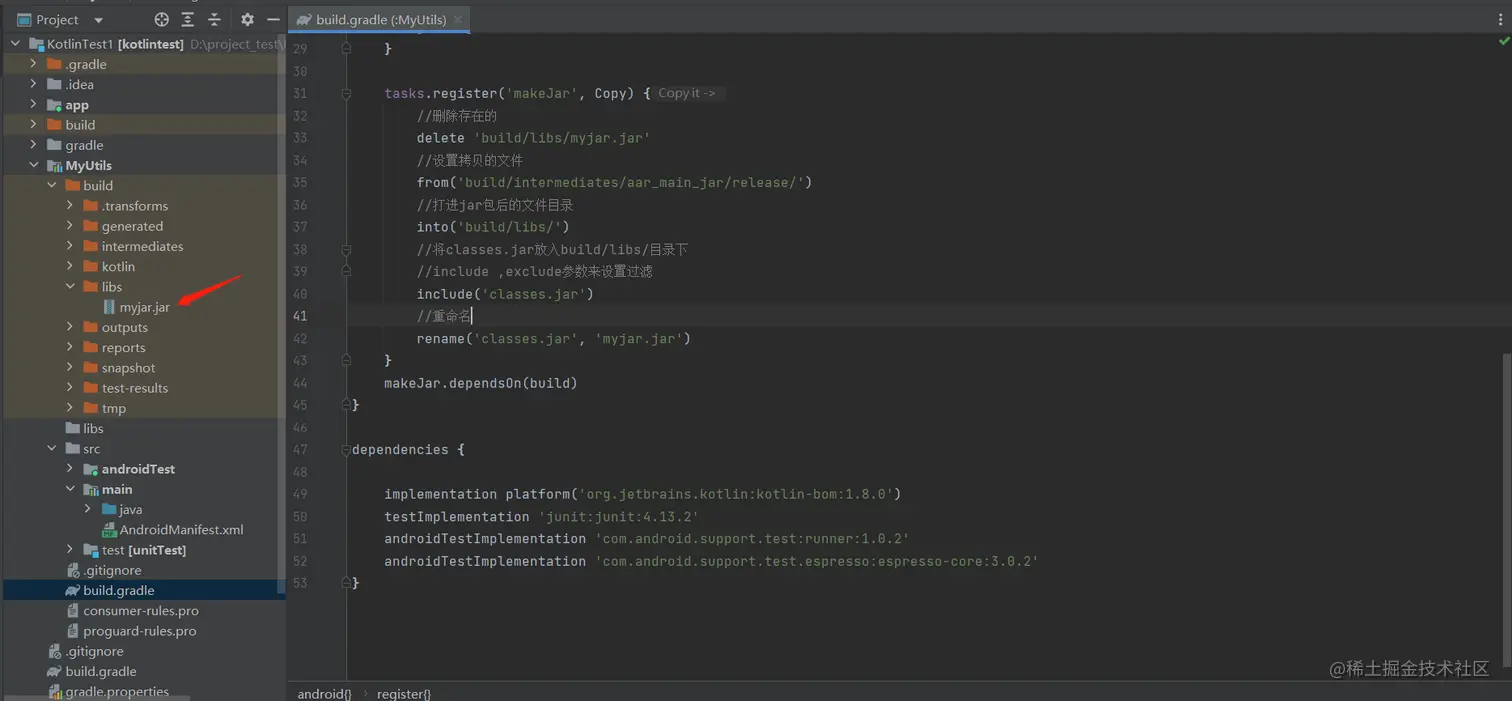Collapse the build libs folder arrow
The image size is (1512, 701).
[70, 287]
